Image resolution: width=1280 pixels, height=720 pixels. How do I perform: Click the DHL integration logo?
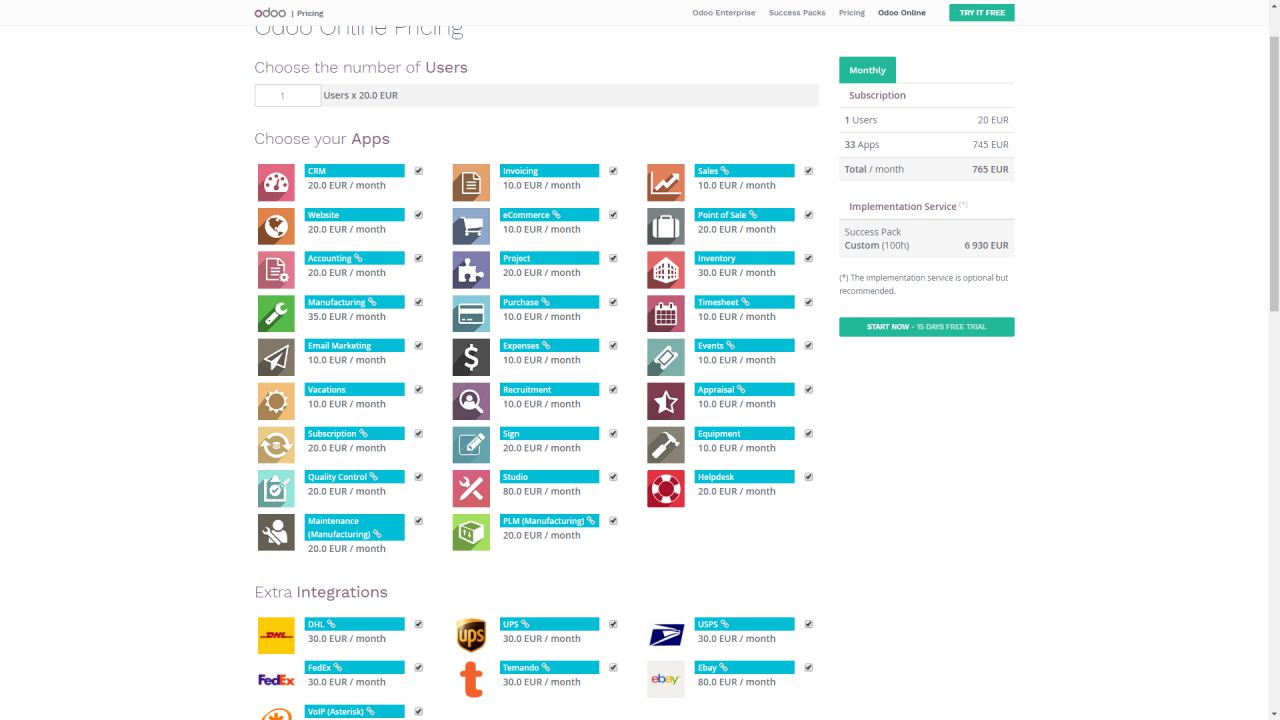[x=276, y=636]
